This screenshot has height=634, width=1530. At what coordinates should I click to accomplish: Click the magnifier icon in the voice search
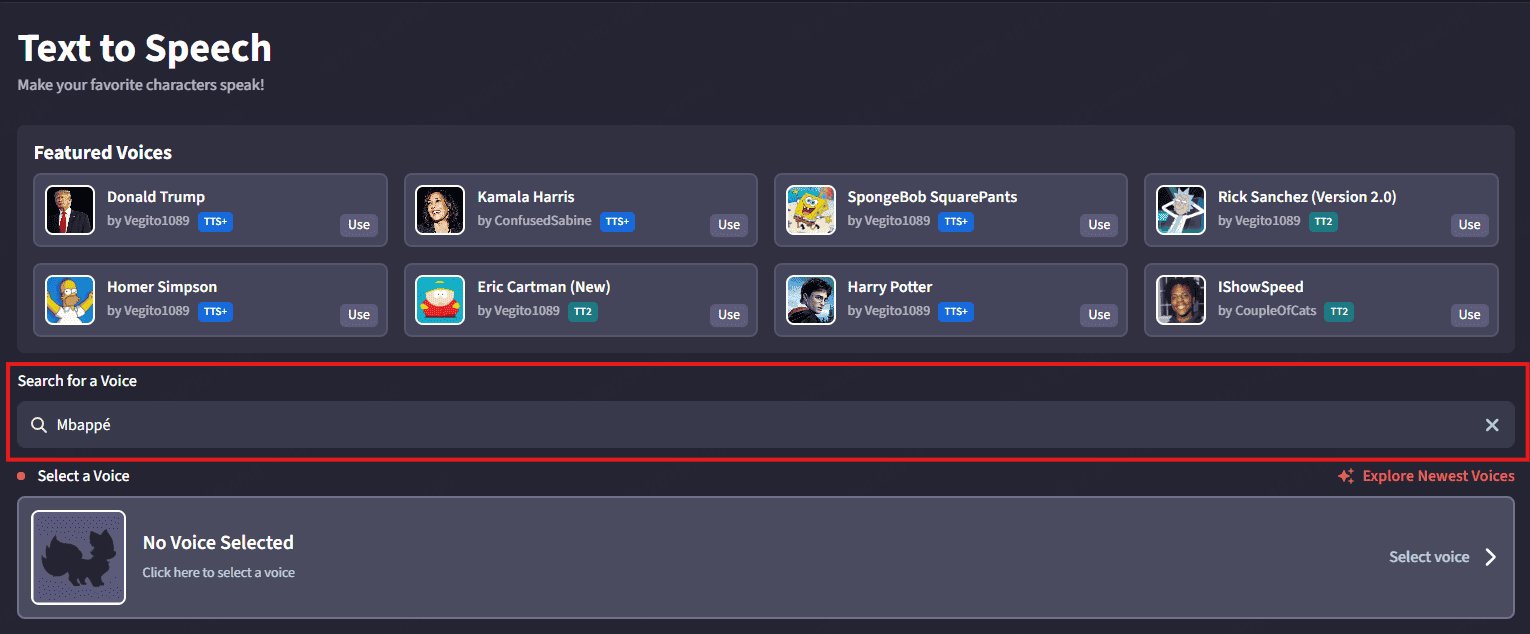point(39,425)
